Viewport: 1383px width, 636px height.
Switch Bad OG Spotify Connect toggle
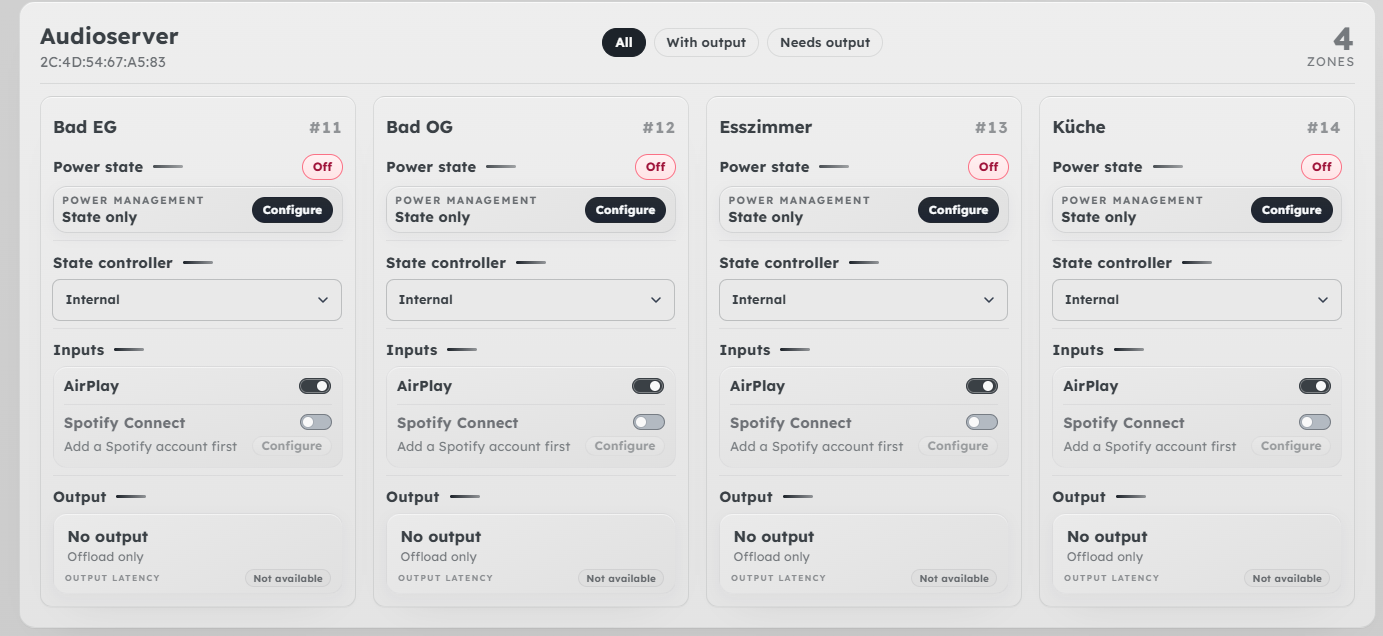[648, 423]
